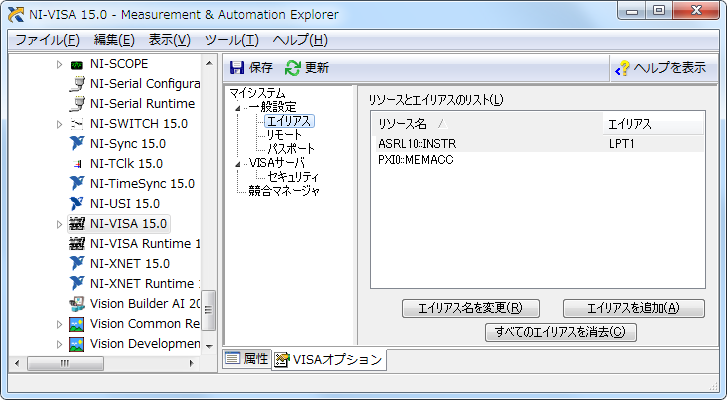Select NI-TClk 15.0 text in tree
The image size is (727, 400).
pyautogui.click(x=127, y=164)
